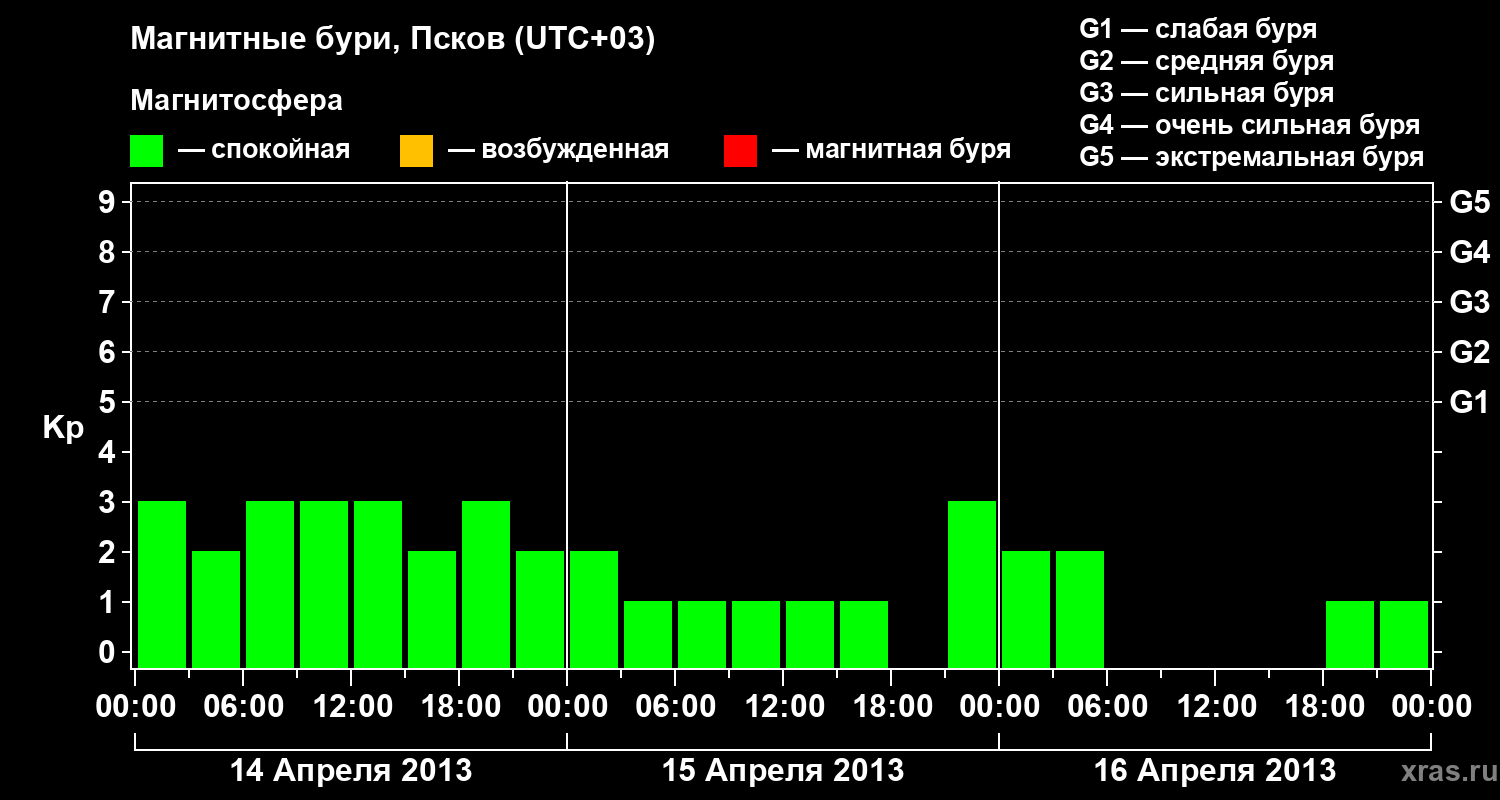The height and width of the screenshot is (800, 1500).
Task: Click the green 'спокойная' legend swatch
Action: 146,151
